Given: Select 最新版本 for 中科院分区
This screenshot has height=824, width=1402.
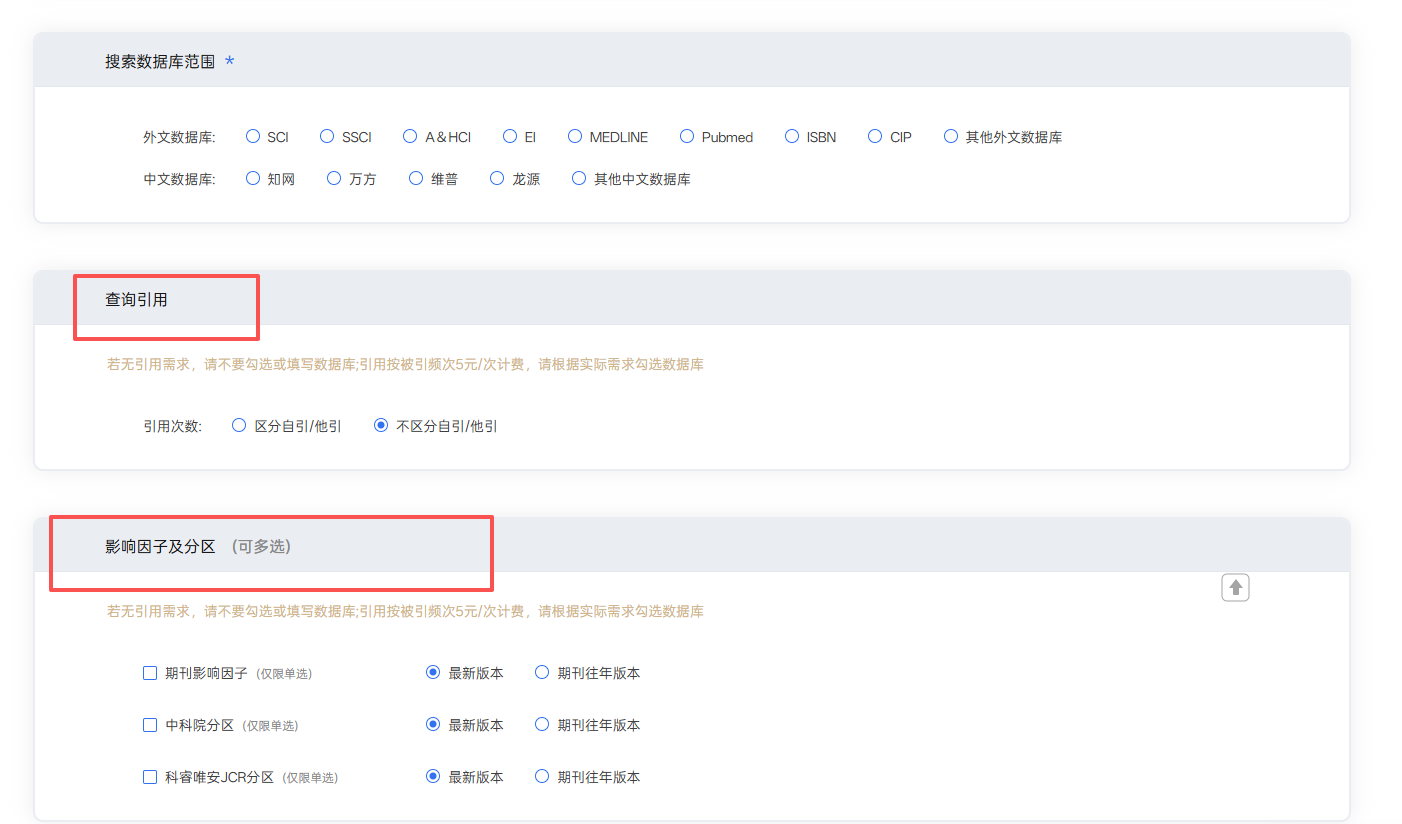Looking at the screenshot, I should pos(433,724).
